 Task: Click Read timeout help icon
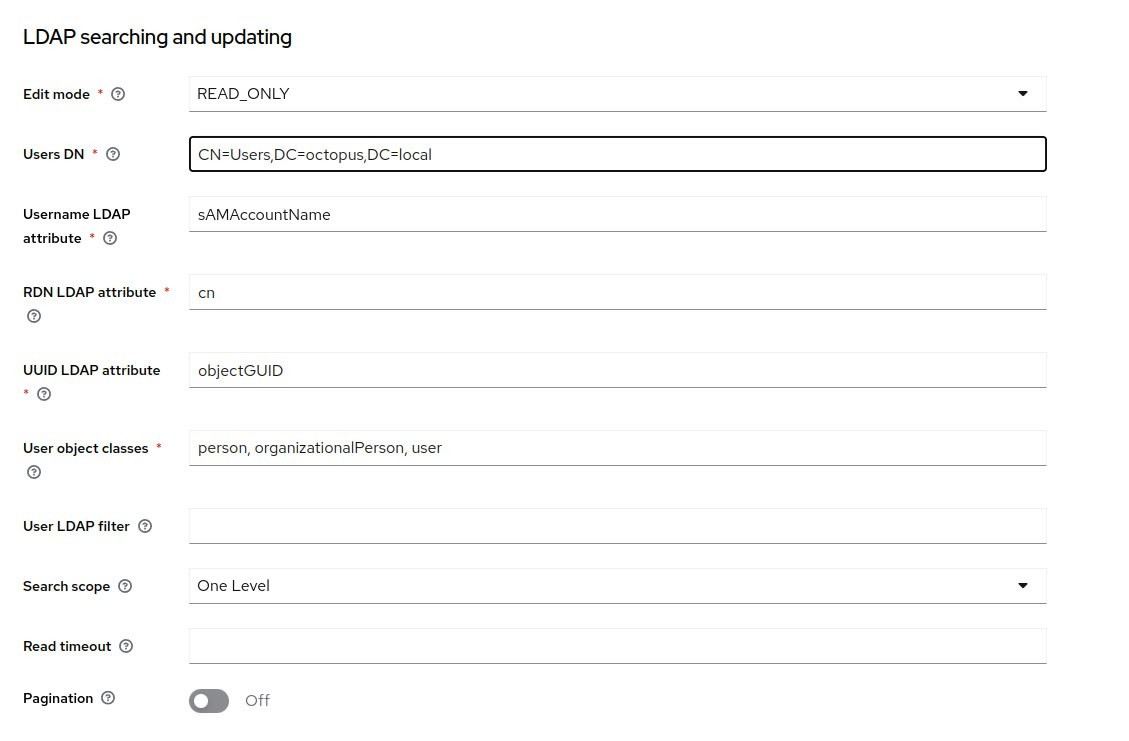point(126,646)
